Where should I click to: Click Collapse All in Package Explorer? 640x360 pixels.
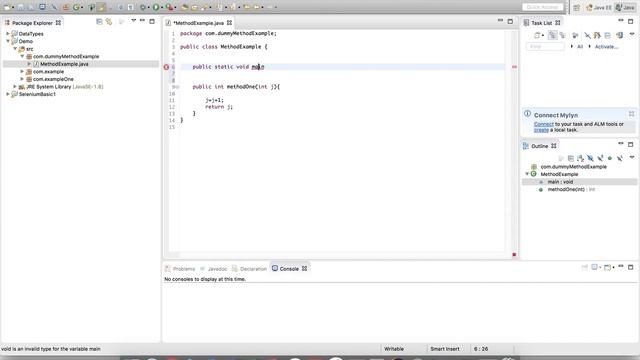[x=99, y=22]
